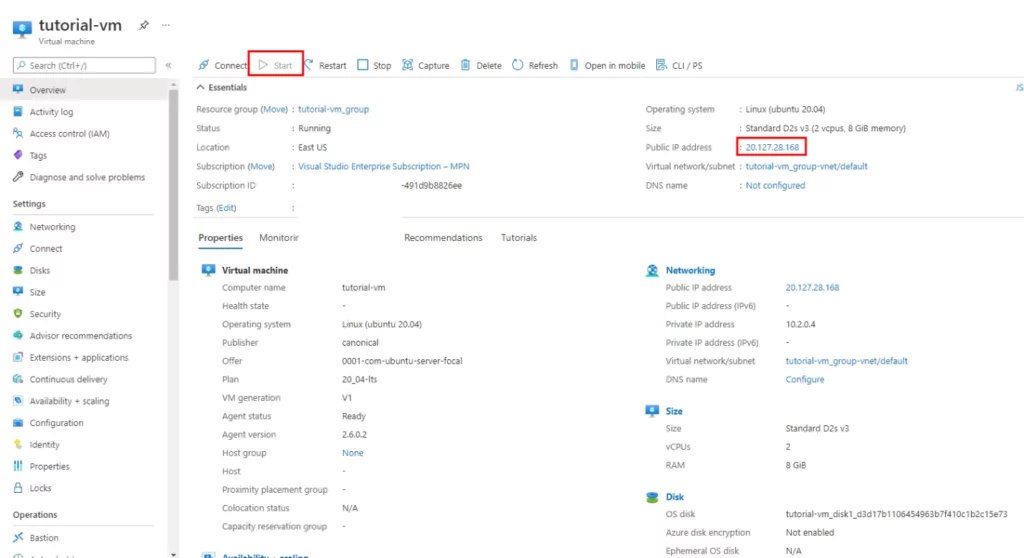Viewport: 1024px width, 558px height.
Task: Switch to the Recommendations tab
Action: [x=443, y=238]
